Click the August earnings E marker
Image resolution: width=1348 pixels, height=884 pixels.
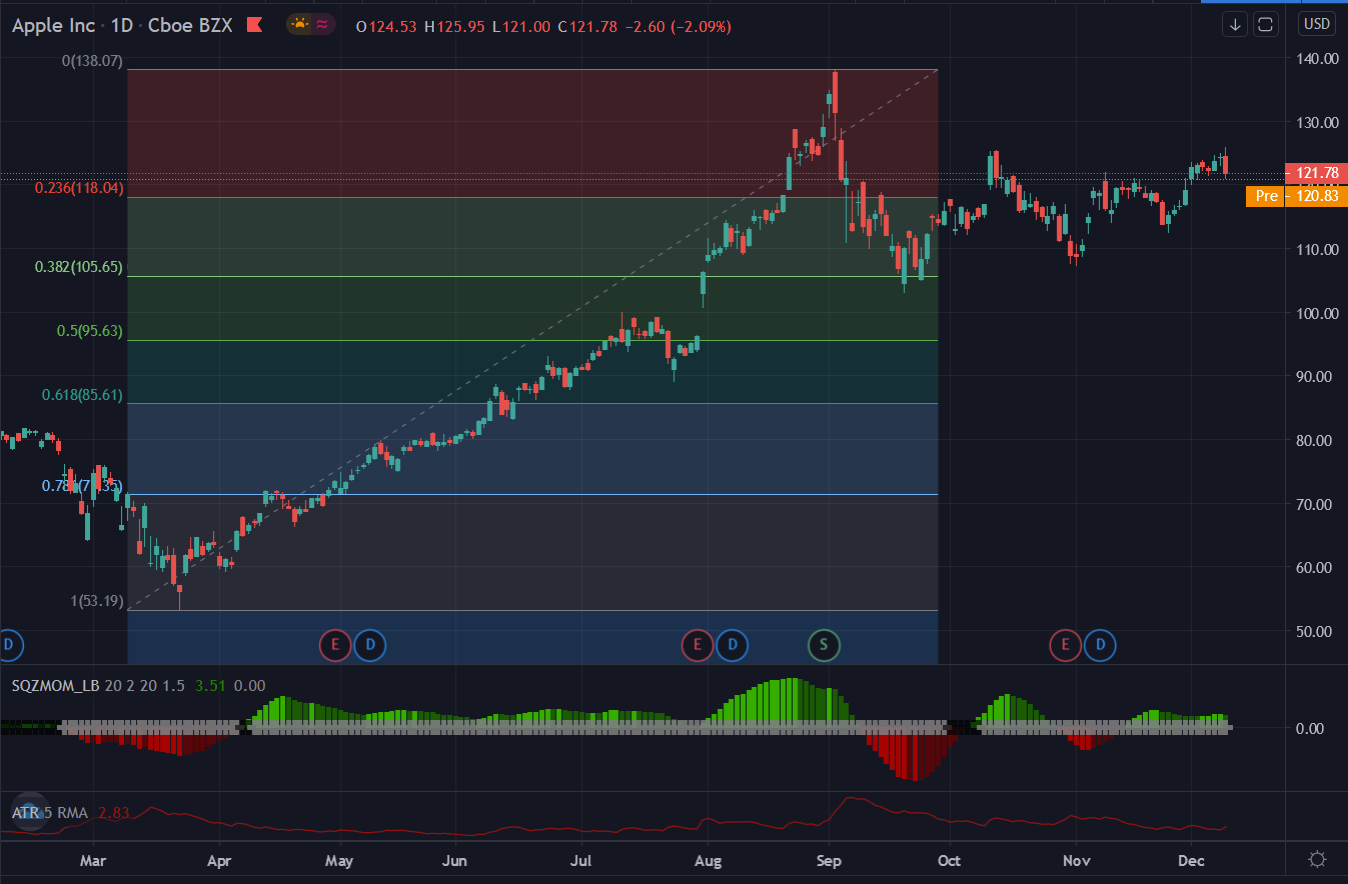[x=697, y=645]
